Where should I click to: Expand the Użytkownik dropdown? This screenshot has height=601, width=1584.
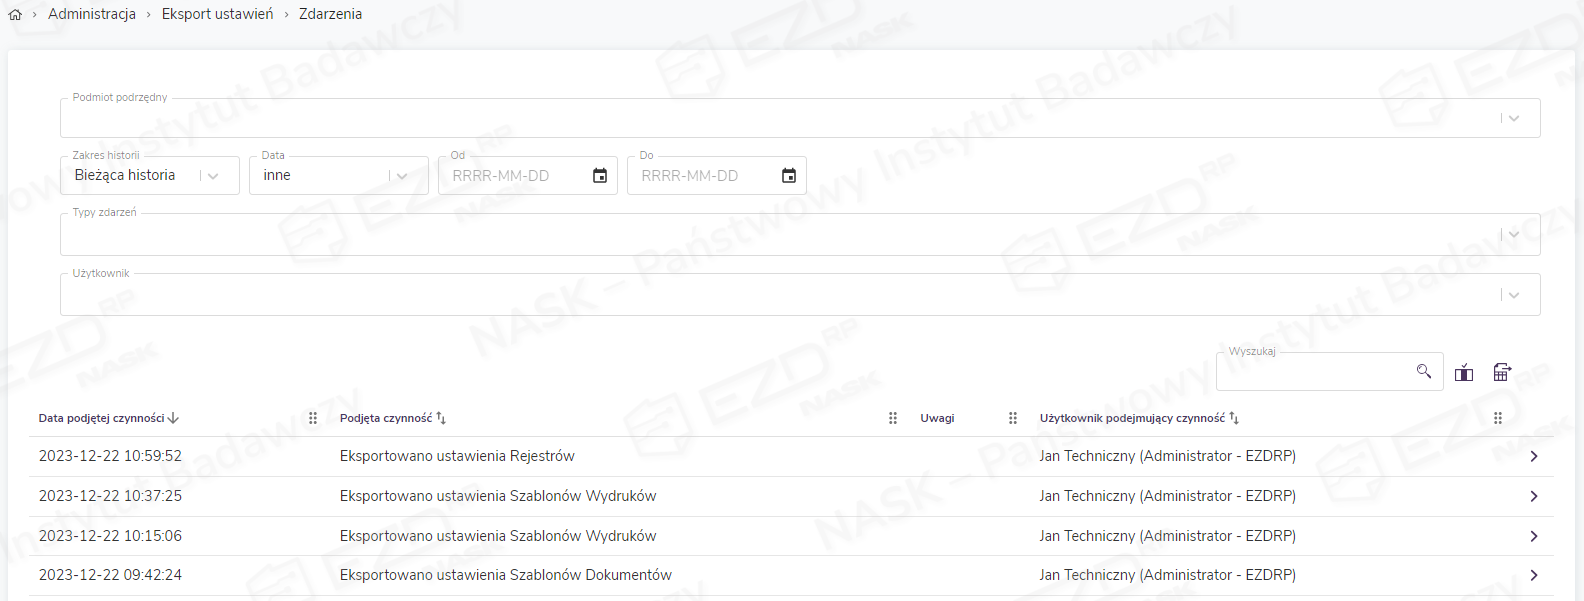click(x=1513, y=295)
